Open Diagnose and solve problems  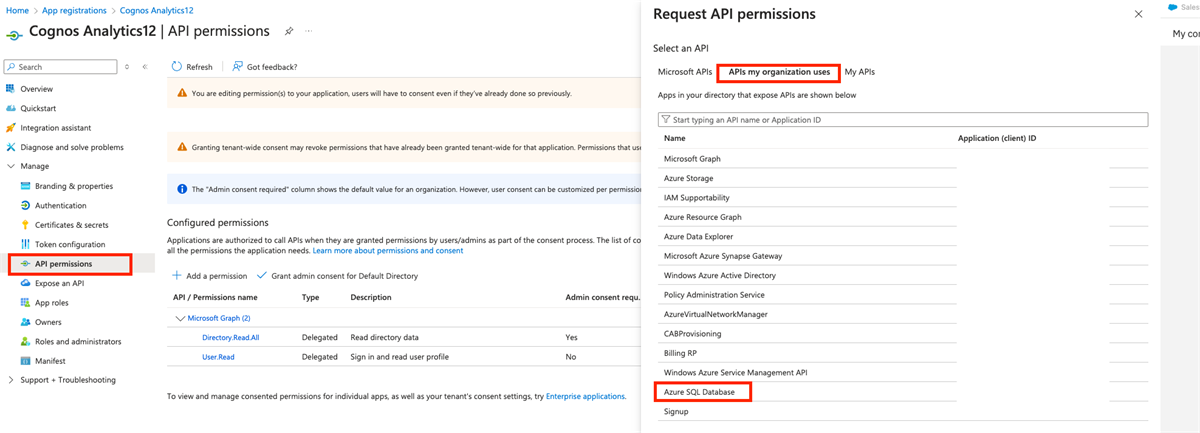click(x=72, y=147)
